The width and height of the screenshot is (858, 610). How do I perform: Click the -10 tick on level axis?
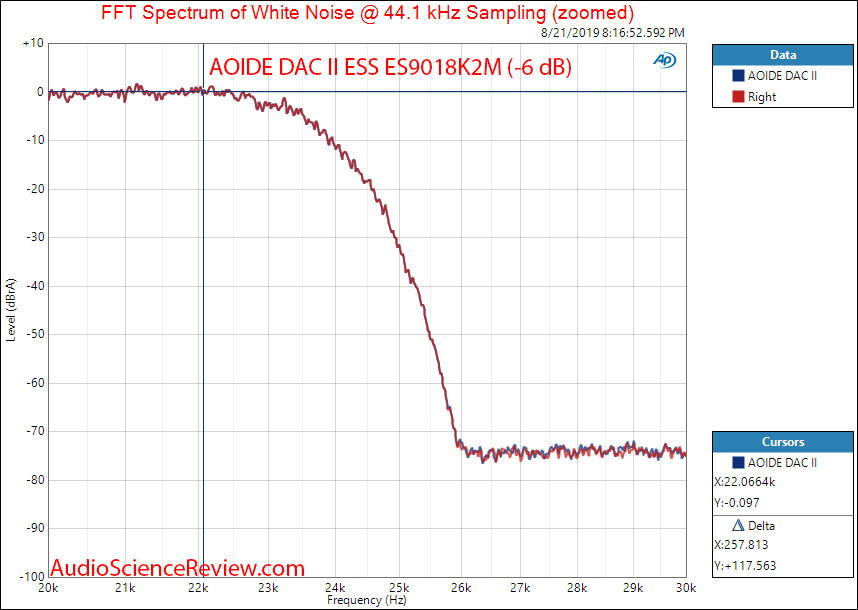[34, 140]
